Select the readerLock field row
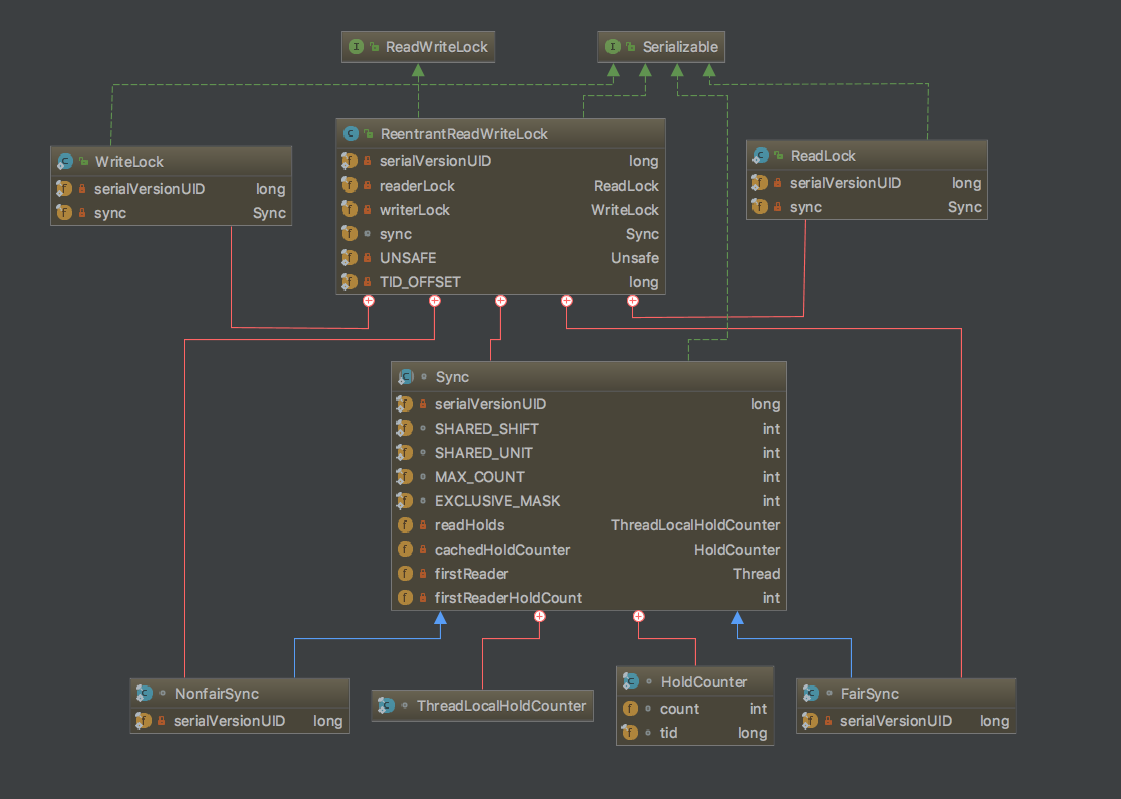 (x=500, y=186)
